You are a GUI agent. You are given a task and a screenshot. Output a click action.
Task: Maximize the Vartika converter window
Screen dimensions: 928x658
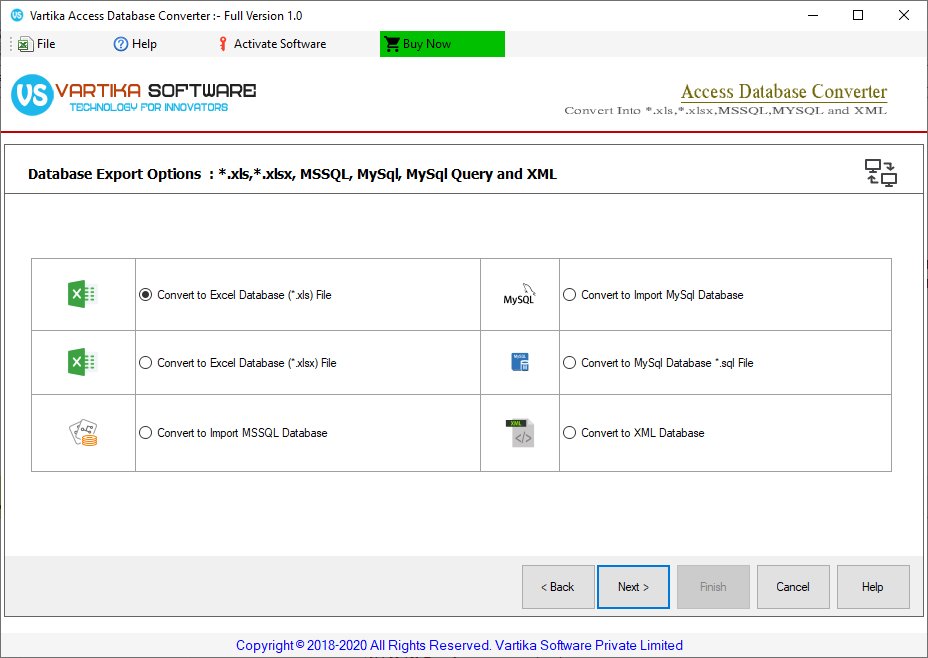tap(858, 15)
